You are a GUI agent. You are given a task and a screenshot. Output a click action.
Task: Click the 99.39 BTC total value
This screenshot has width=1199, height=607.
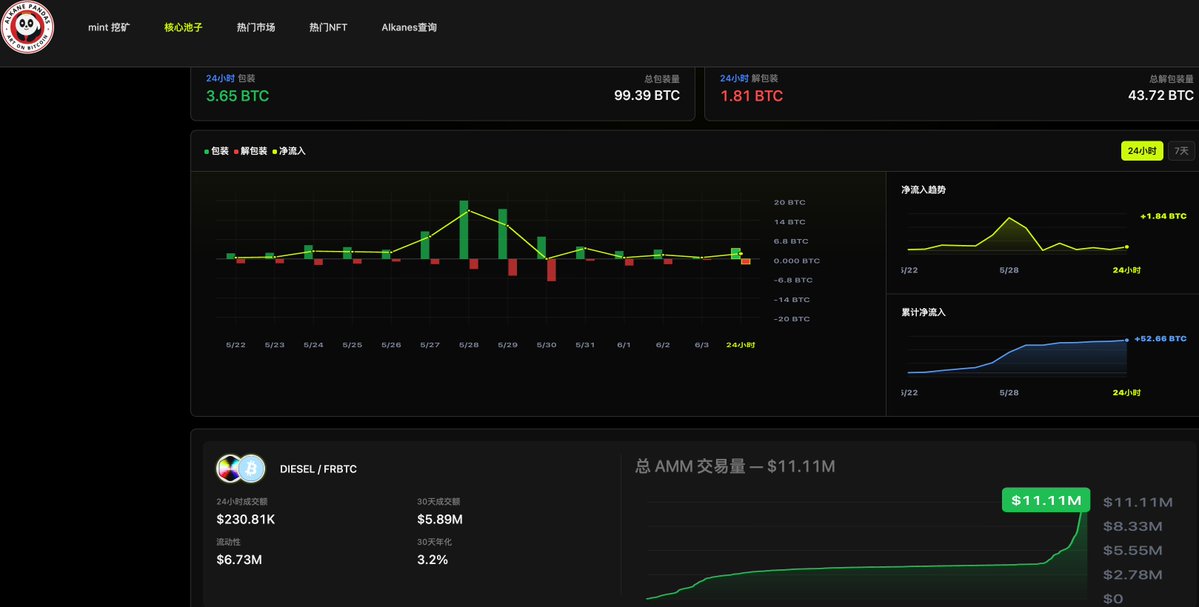point(647,96)
